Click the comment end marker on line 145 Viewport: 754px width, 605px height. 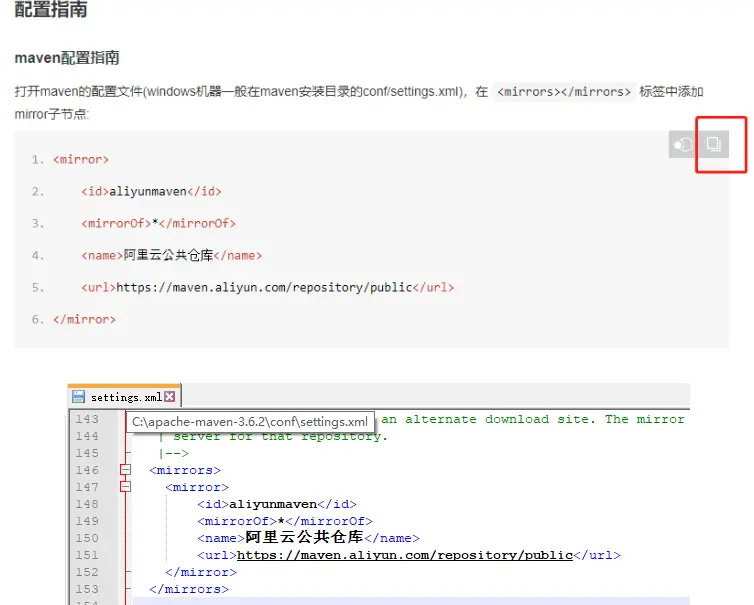pyautogui.click(x=174, y=453)
